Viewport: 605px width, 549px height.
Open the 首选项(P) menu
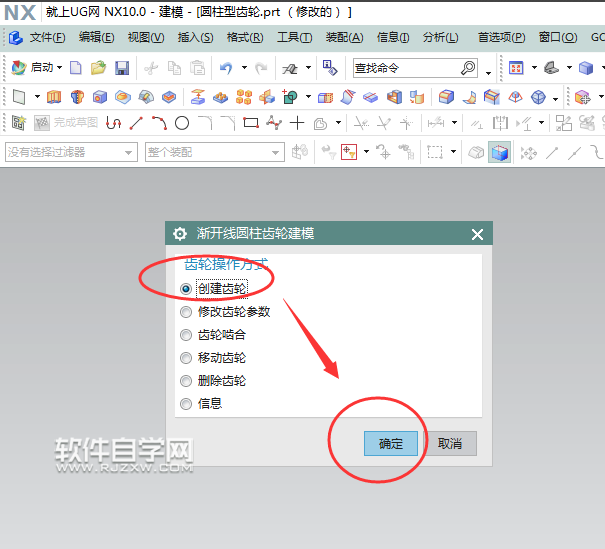(502, 37)
